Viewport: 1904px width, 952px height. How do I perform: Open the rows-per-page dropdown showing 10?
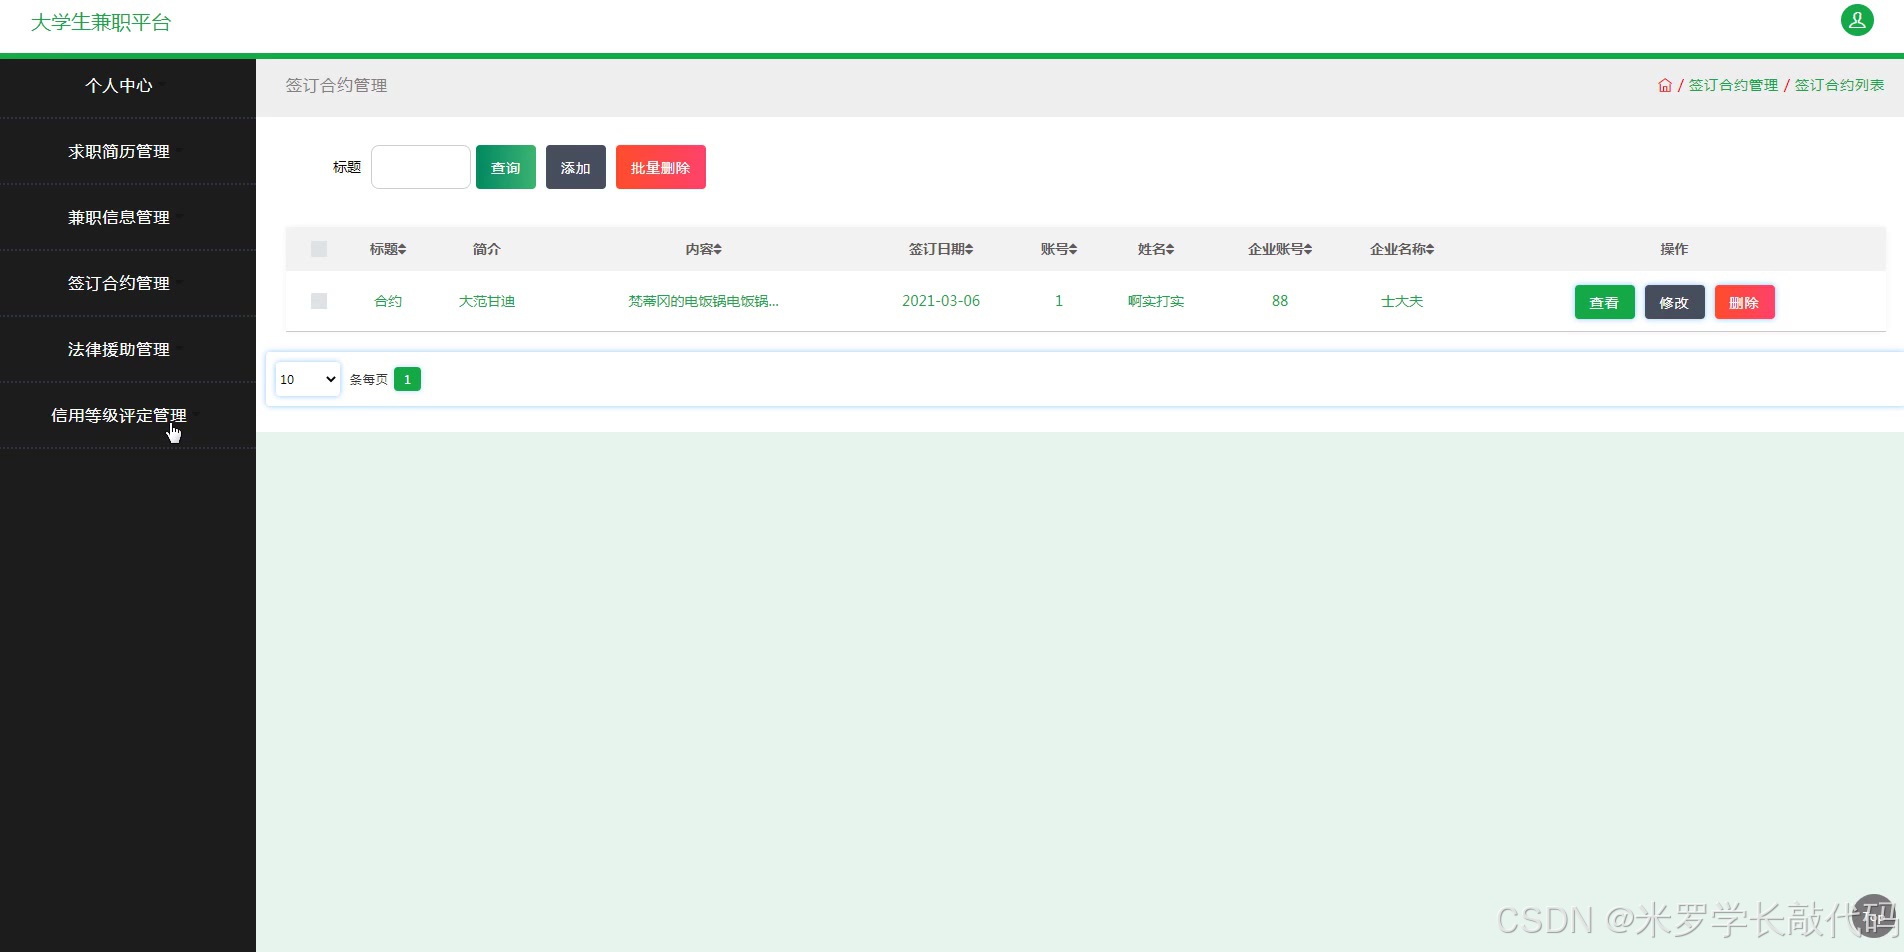pyautogui.click(x=308, y=379)
